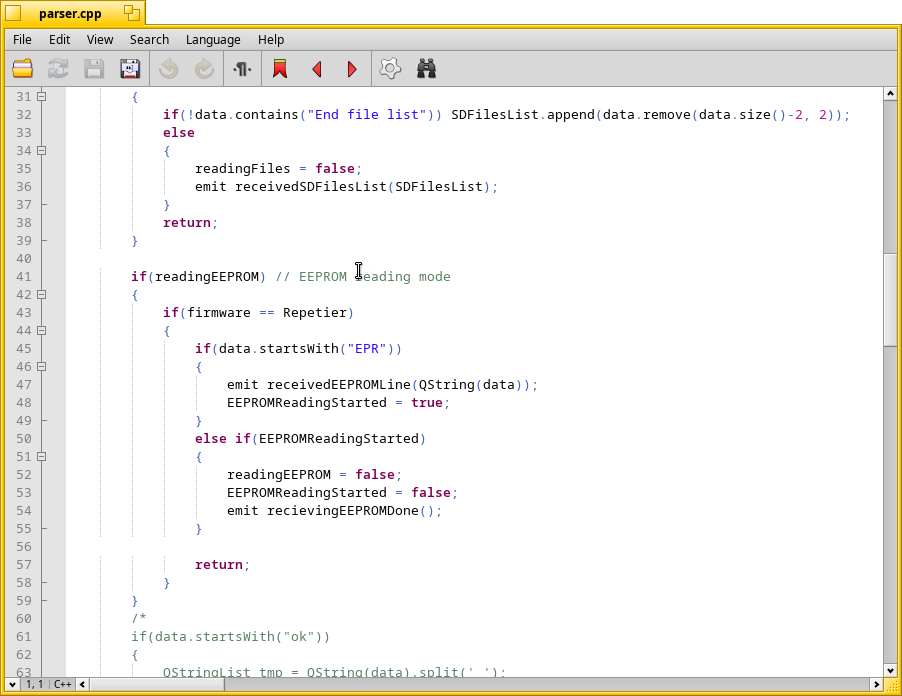Screen dimensions: 902x696
Task: Click the vertical scrollbar down arrow
Action: click(x=890, y=671)
